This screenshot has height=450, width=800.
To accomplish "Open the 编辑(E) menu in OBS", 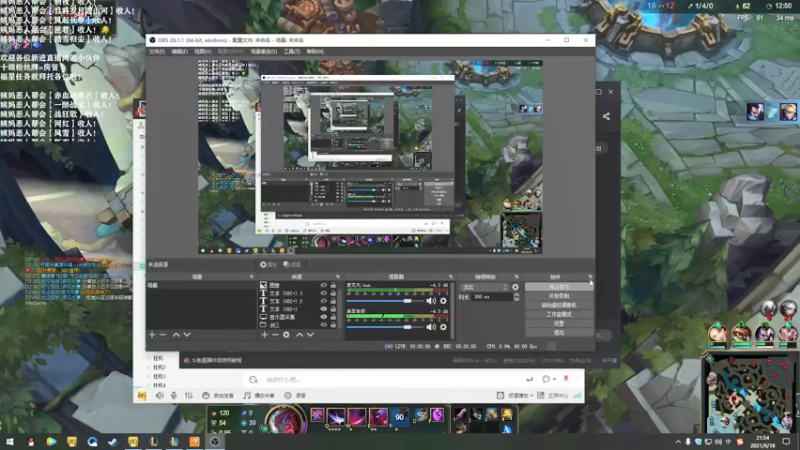I will pos(179,52).
